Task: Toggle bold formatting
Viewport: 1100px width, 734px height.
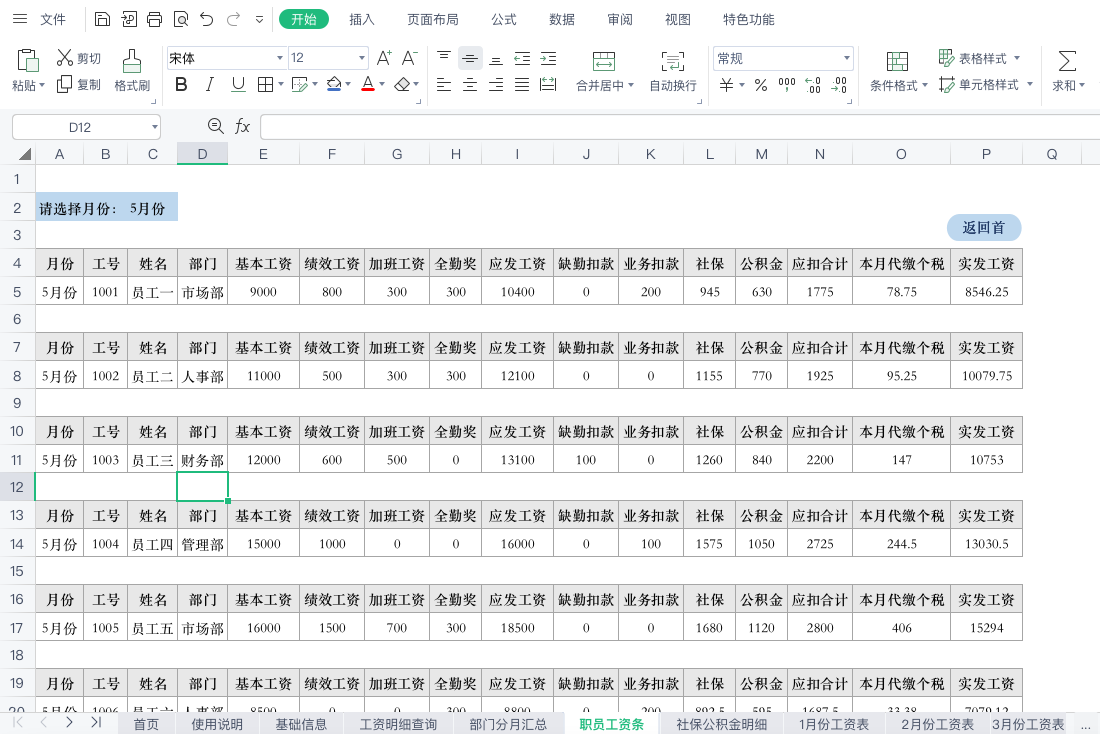Action: click(181, 85)
